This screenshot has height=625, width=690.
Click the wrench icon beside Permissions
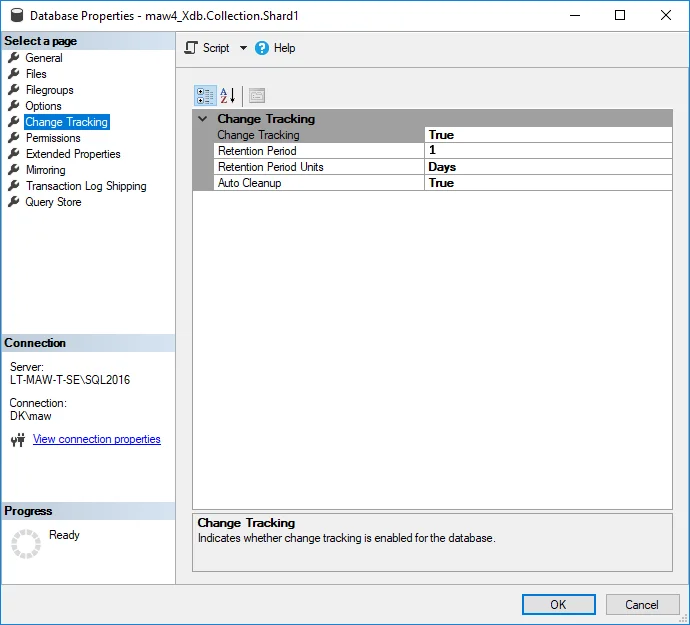pos(14,138)
